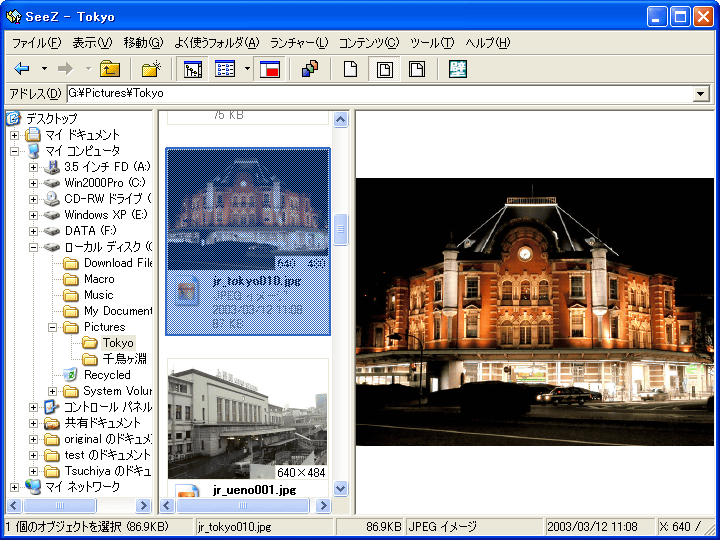720x540 pixels.
Task: Click the rightmost picture toolbar icon
Action: (x=458, y=69)
